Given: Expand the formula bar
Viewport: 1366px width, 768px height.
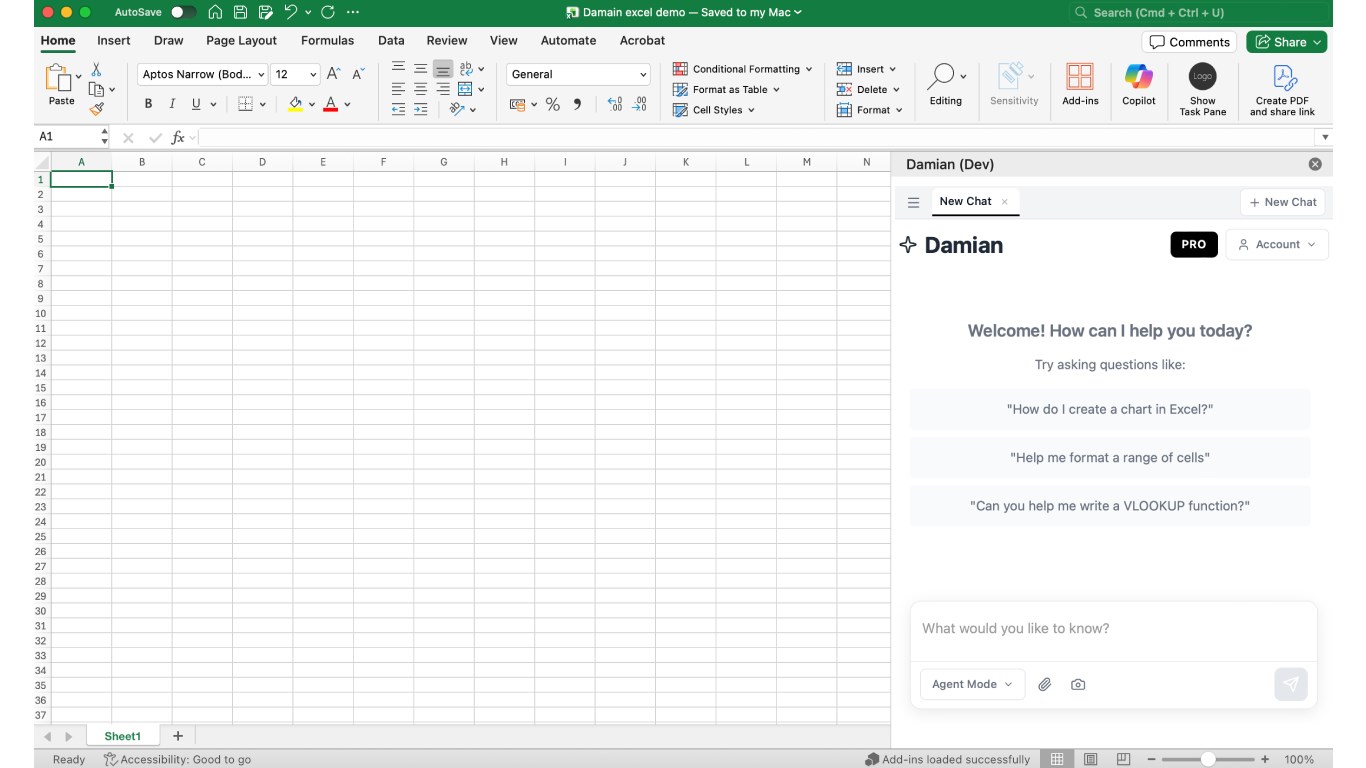Looking at the screenshot, I should [1325, 137].
